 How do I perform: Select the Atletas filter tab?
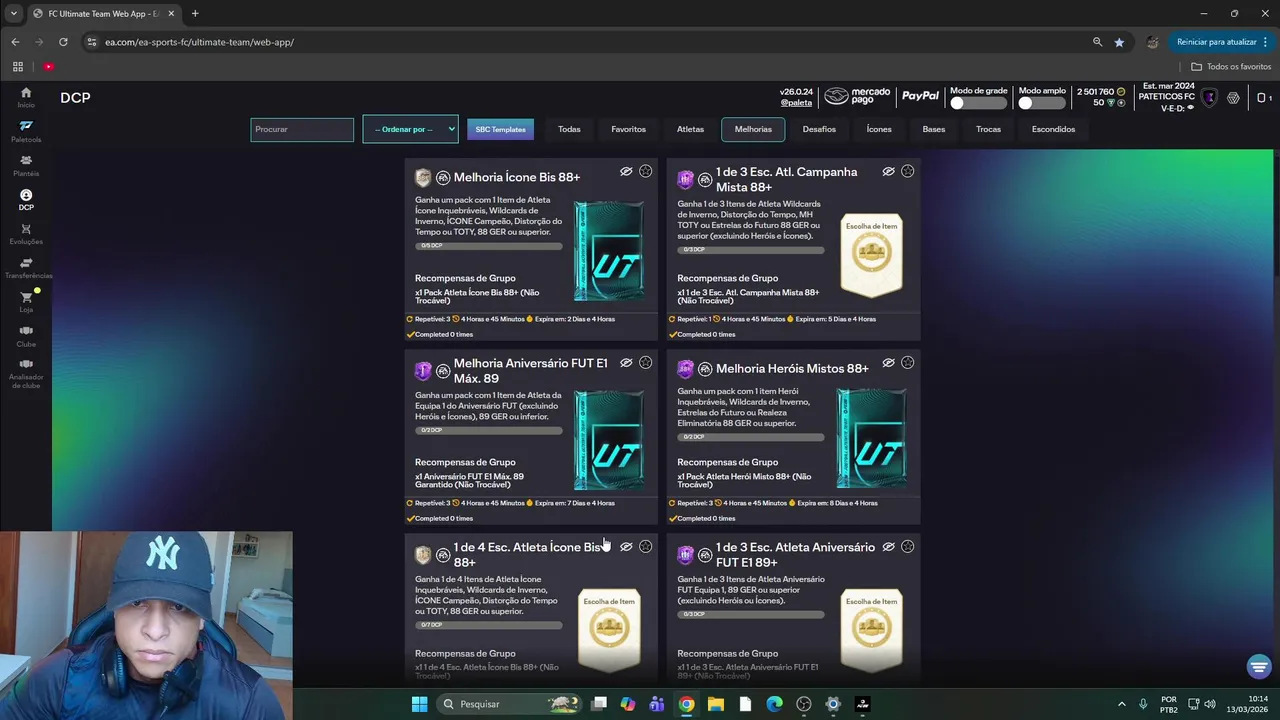pyautogui.click(x=690, y=129)
